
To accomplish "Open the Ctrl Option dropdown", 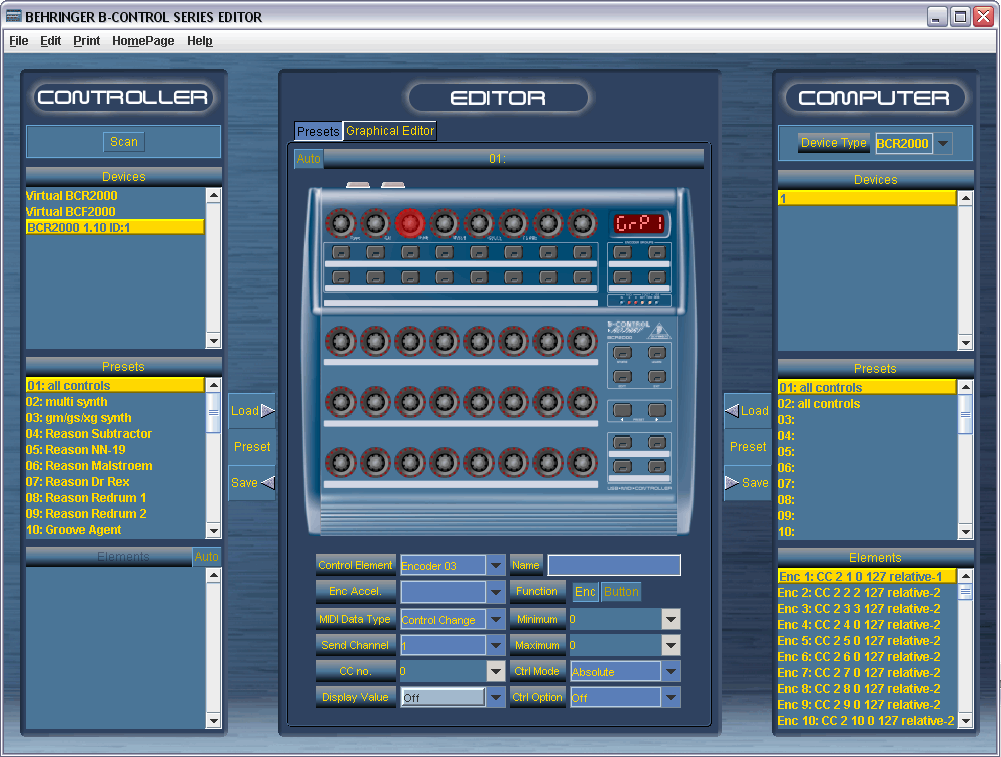I will click(x=670, y=698).
